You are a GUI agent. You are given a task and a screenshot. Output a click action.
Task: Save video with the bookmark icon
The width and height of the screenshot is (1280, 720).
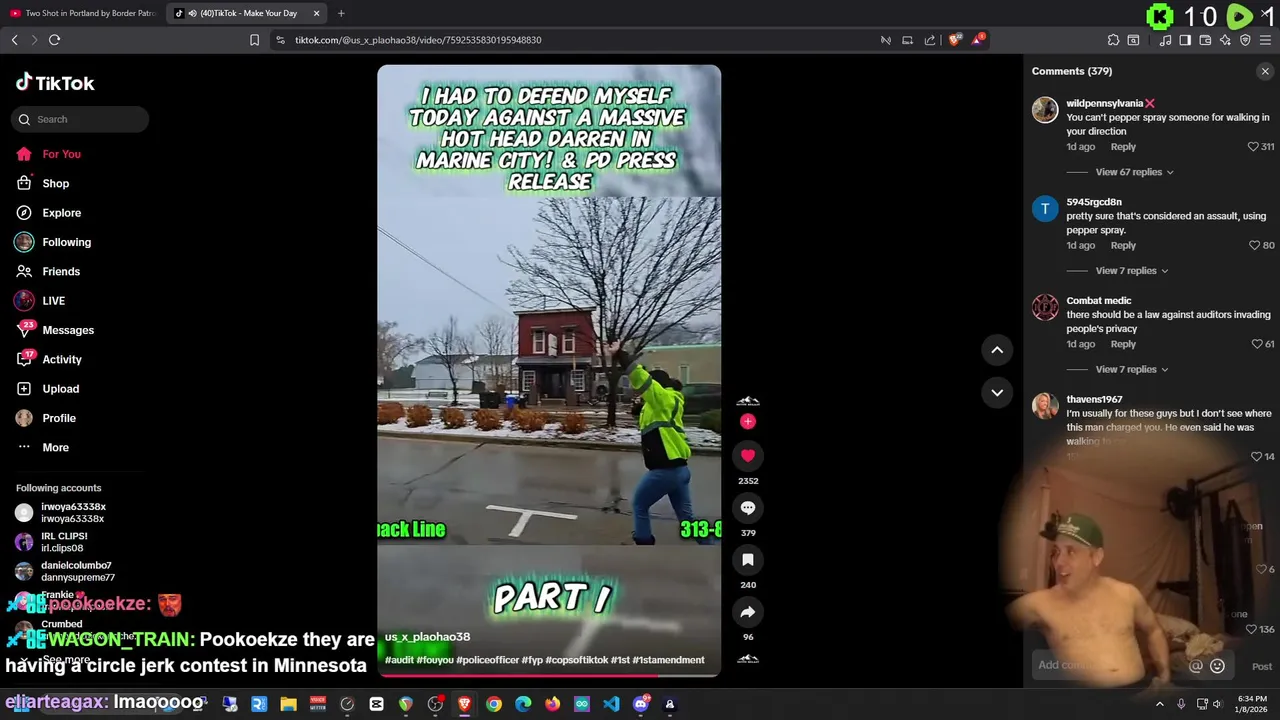[x=747, y=560]
